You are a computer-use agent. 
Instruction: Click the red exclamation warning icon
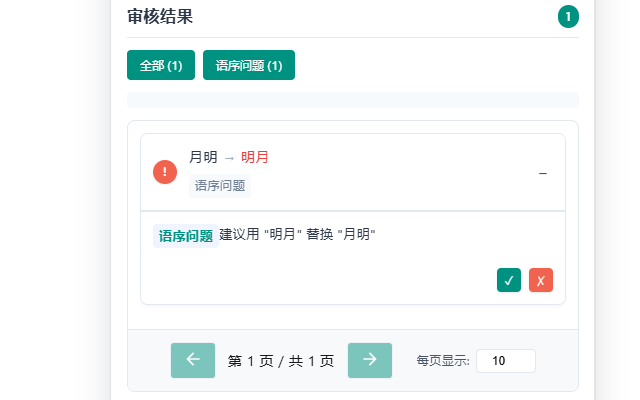[x=165, y=172]
